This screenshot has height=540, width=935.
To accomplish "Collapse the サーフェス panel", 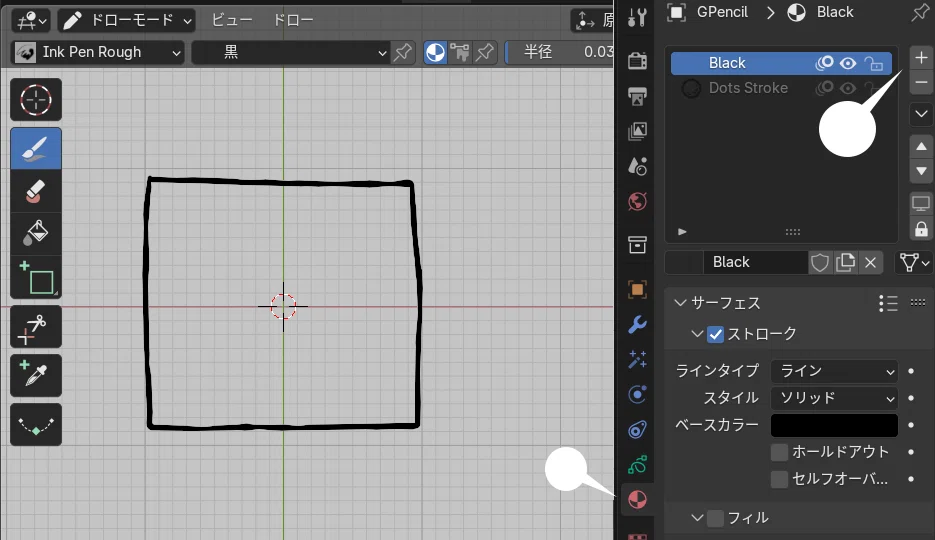I will (680, 303).
